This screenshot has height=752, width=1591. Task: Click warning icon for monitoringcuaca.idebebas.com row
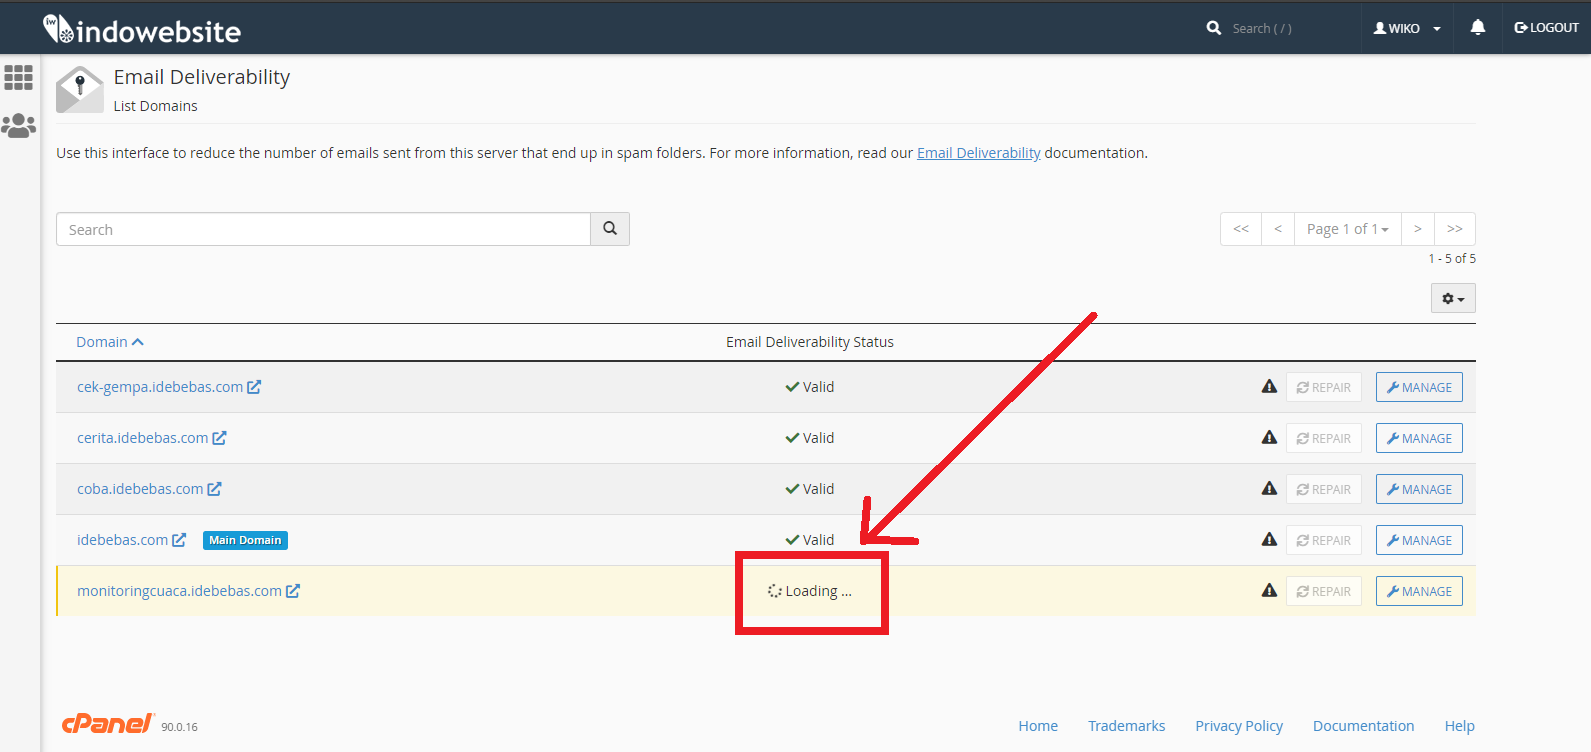click(1269, 591)
